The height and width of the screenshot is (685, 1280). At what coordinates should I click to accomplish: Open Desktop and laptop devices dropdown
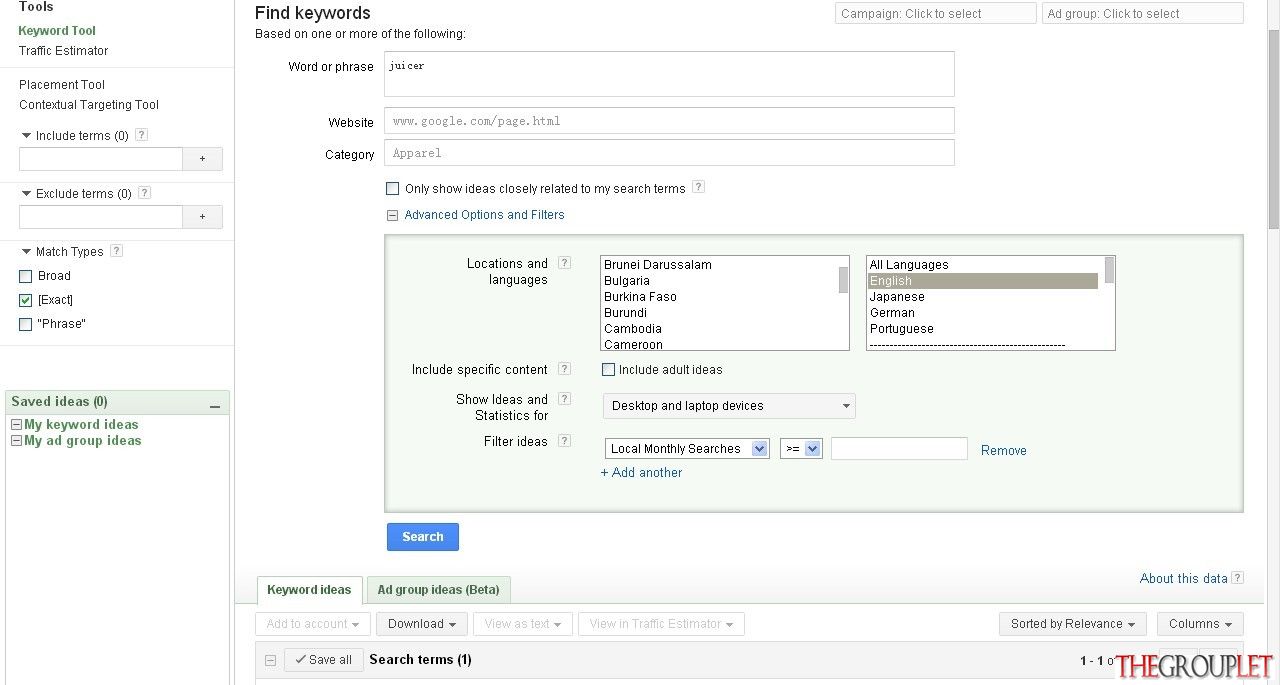point(729,406)
